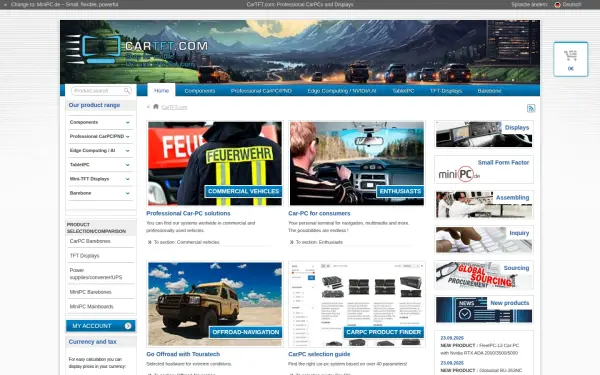Go to section Enthusiasts
The height and width of the screenshot is (375, 600).
319,242
